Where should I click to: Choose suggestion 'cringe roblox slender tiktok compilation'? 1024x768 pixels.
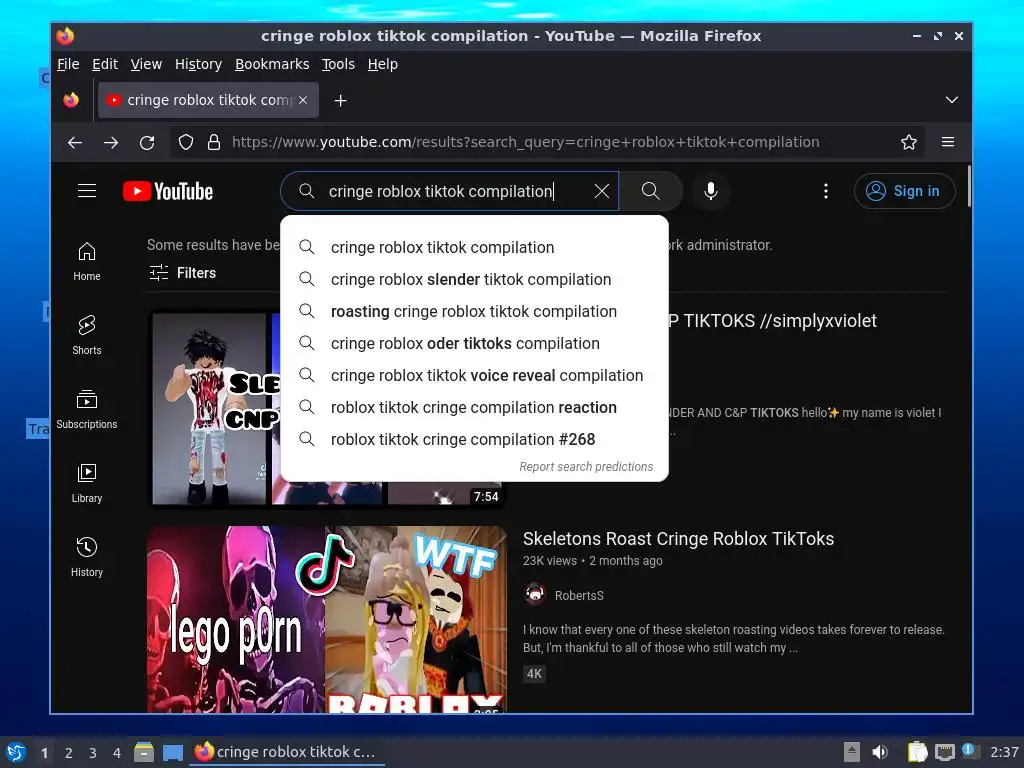(474, 280)
